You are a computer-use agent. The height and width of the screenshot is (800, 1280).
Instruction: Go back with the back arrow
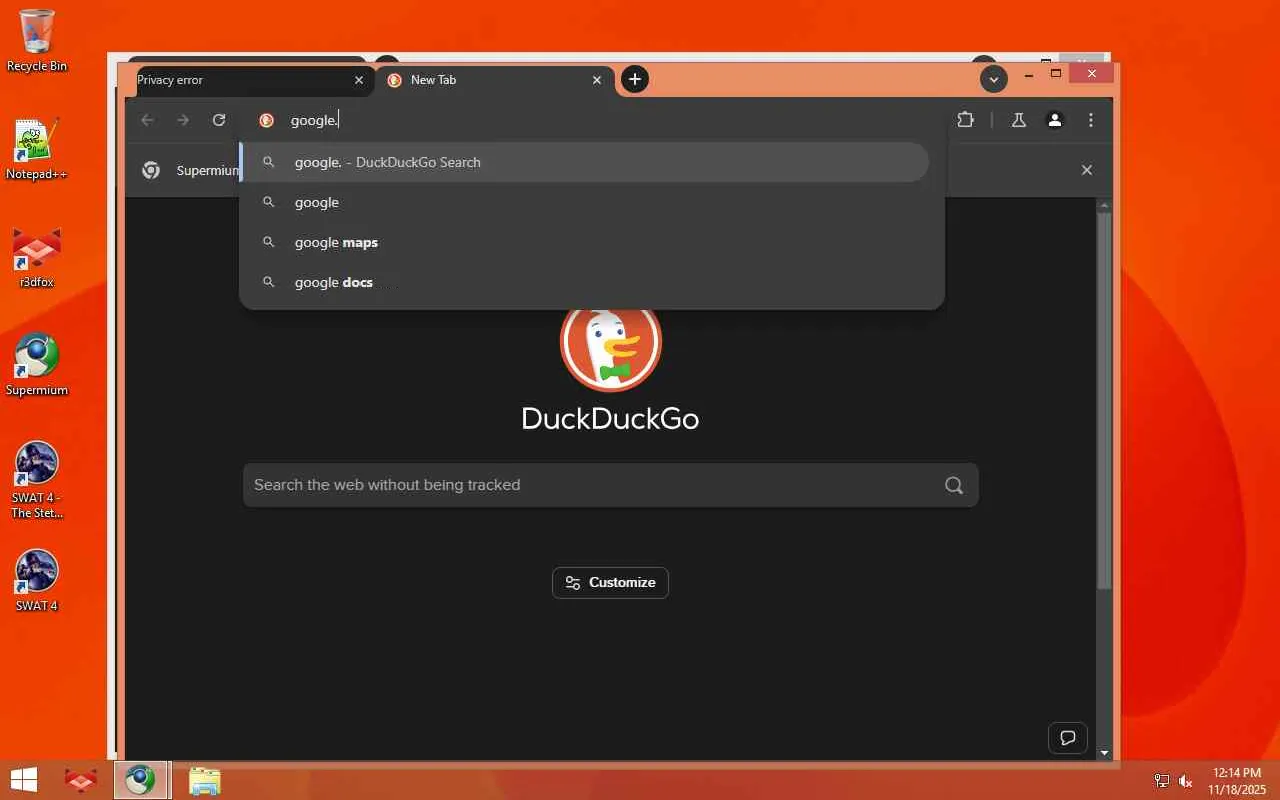148,120
